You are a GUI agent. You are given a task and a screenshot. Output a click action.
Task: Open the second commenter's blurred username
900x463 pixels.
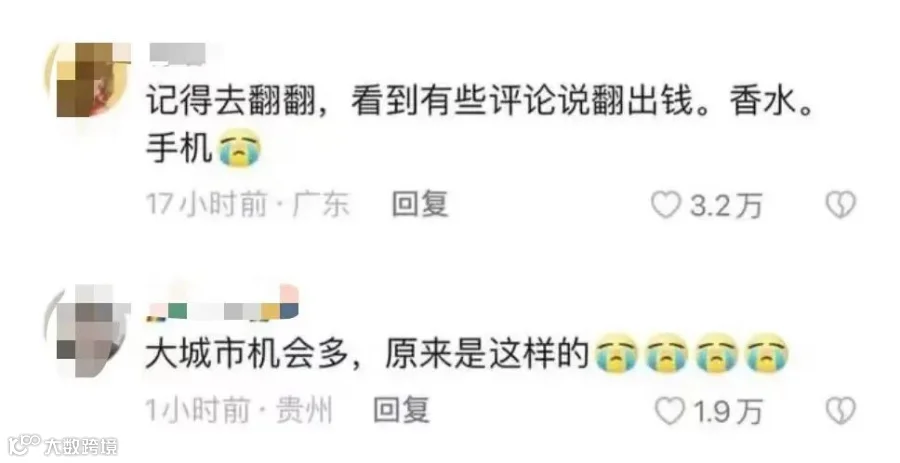(223, 302)
